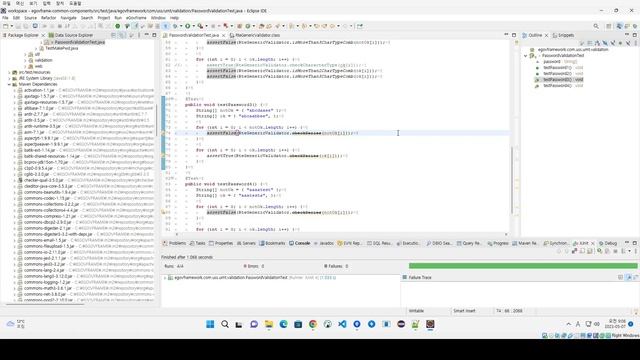
Task: Collapse the PasswordValidationTest class in Outline
Action: point(526,56)
